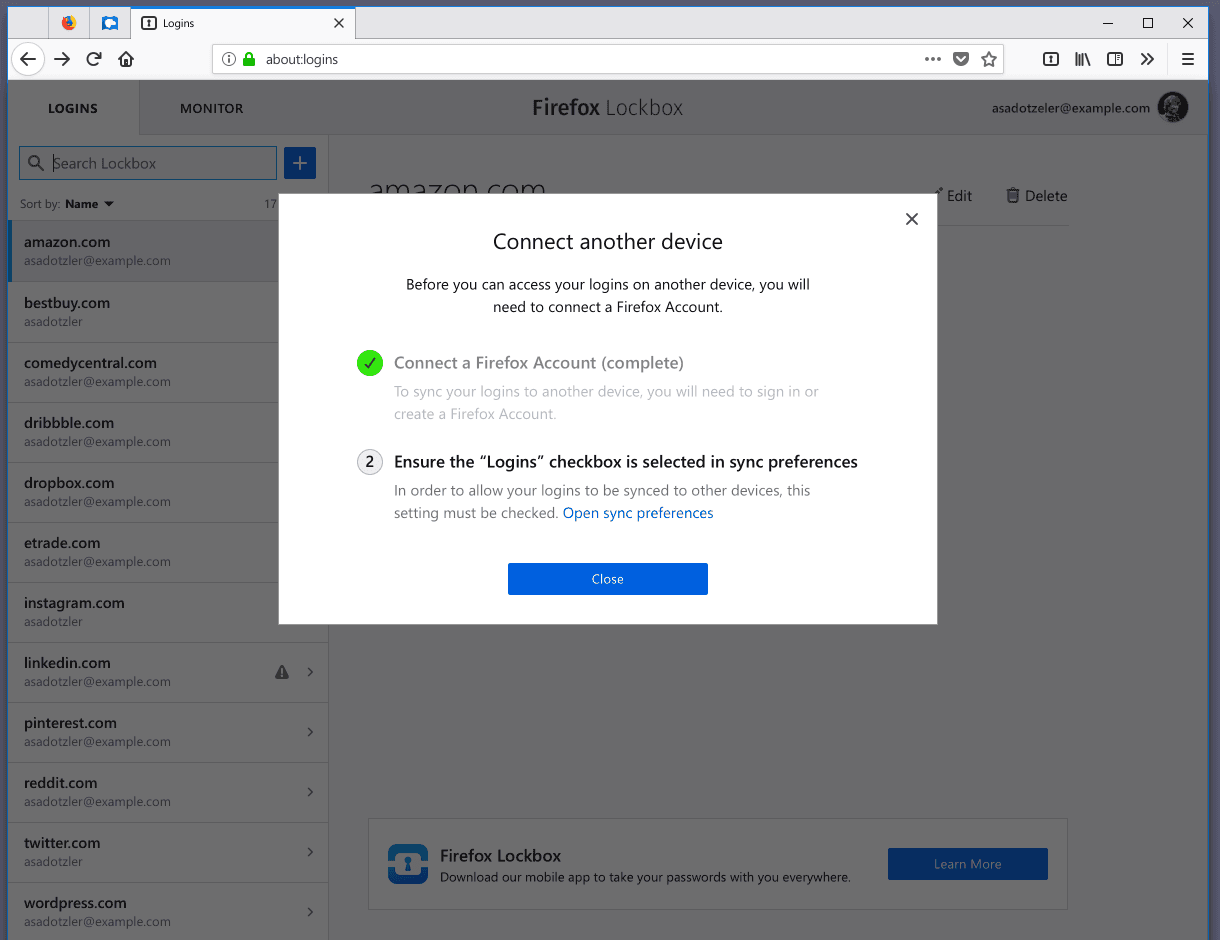
Task: Open the Firefox Lockbox extension toolbar icon
Action: 1050,59
